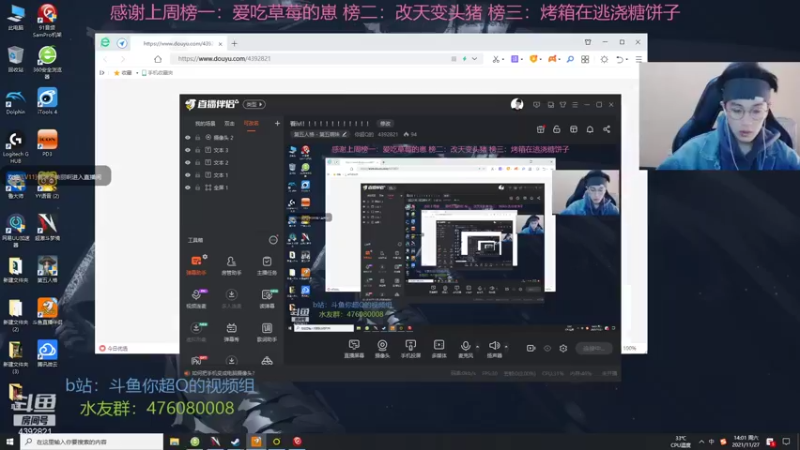Collapse the 工具箱 toolbox panel
The width and height of the screenshot is (800, 450).
[273, 240]
